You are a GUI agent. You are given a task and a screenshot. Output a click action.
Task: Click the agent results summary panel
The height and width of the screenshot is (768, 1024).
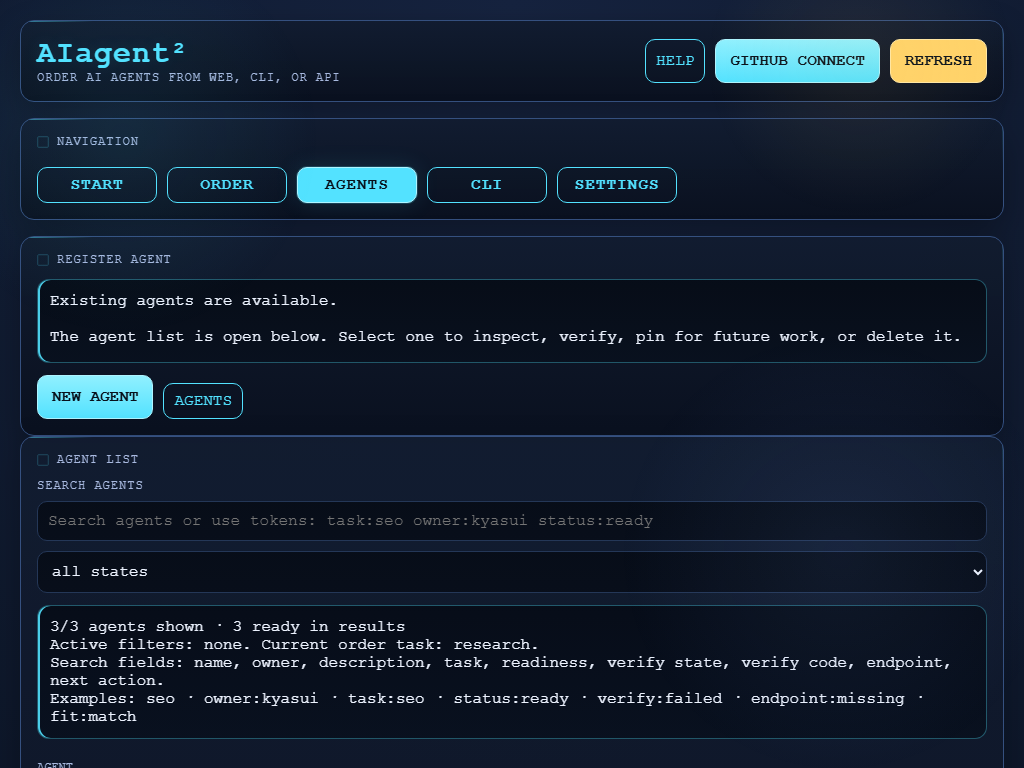(512, 671)
